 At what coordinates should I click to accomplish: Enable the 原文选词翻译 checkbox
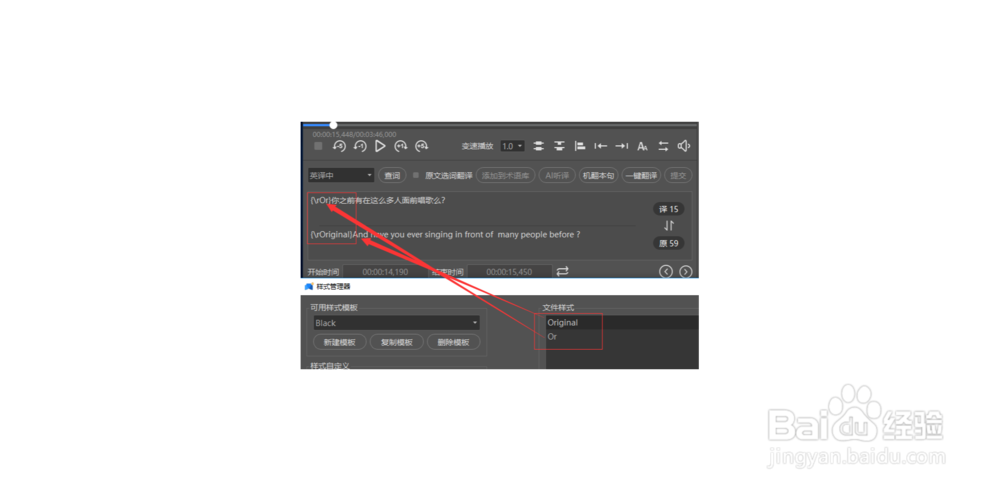[416, 175]
